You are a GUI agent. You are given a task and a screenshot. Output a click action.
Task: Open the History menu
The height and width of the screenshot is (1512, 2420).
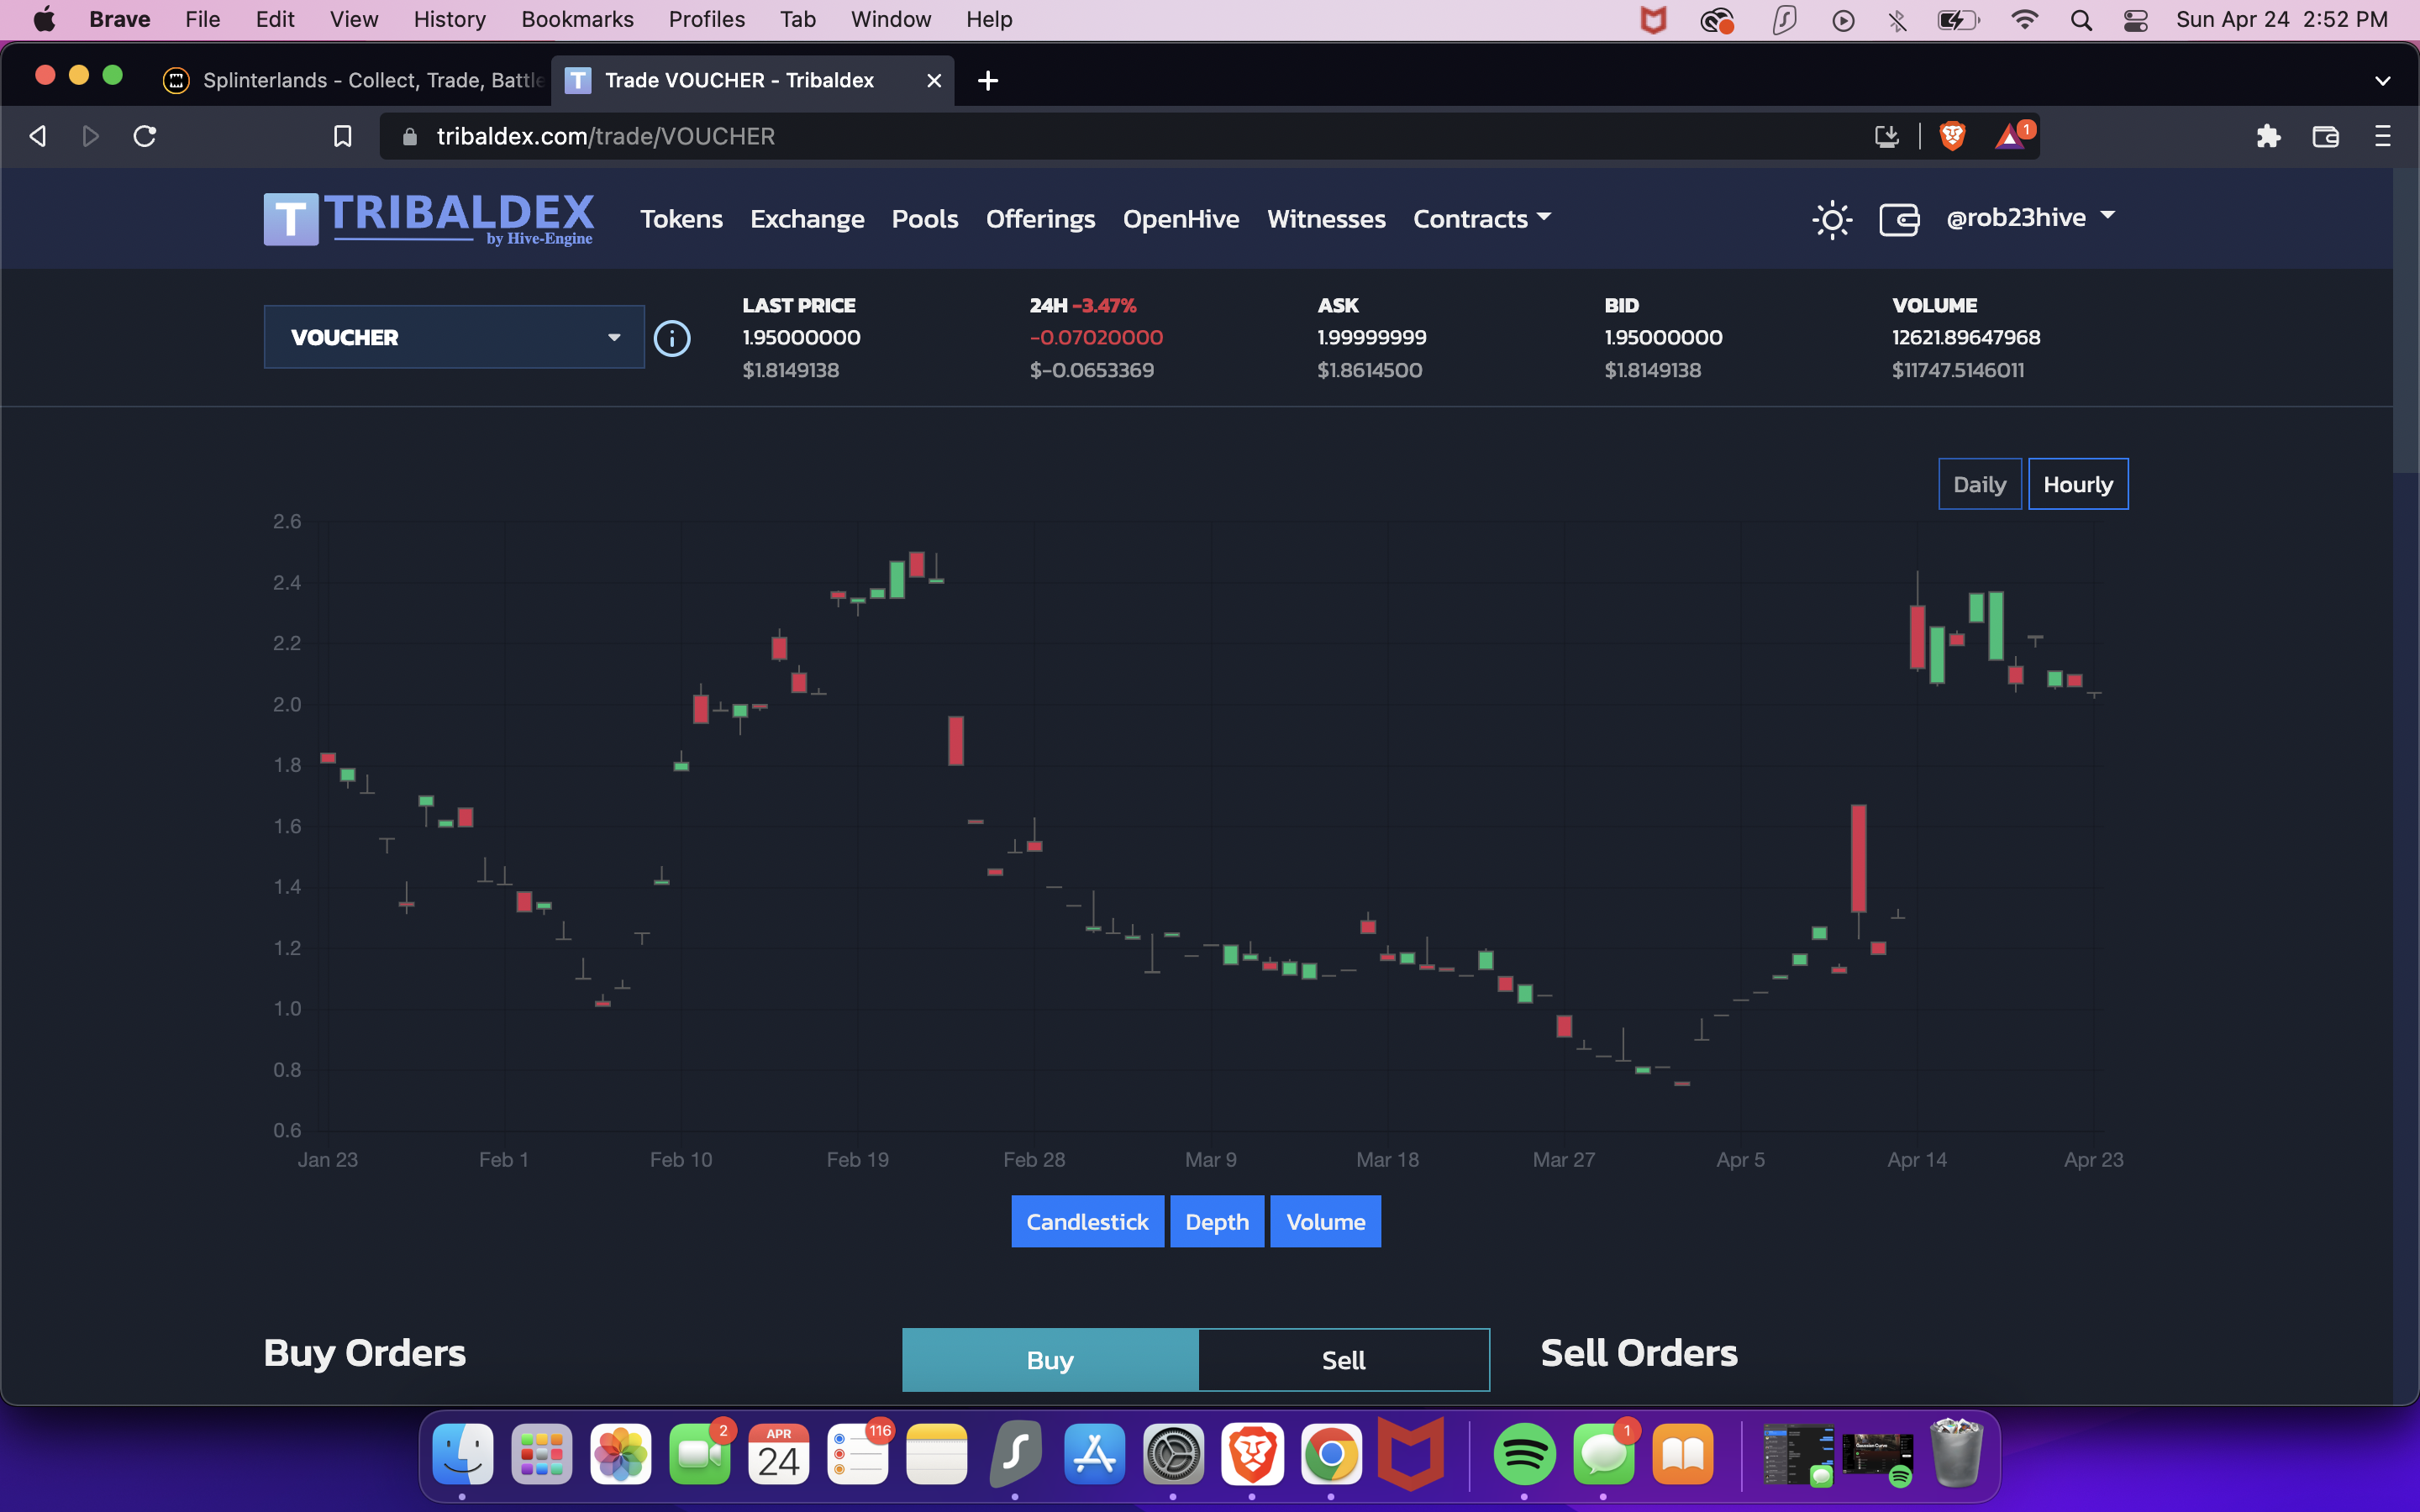coord(449,19)
